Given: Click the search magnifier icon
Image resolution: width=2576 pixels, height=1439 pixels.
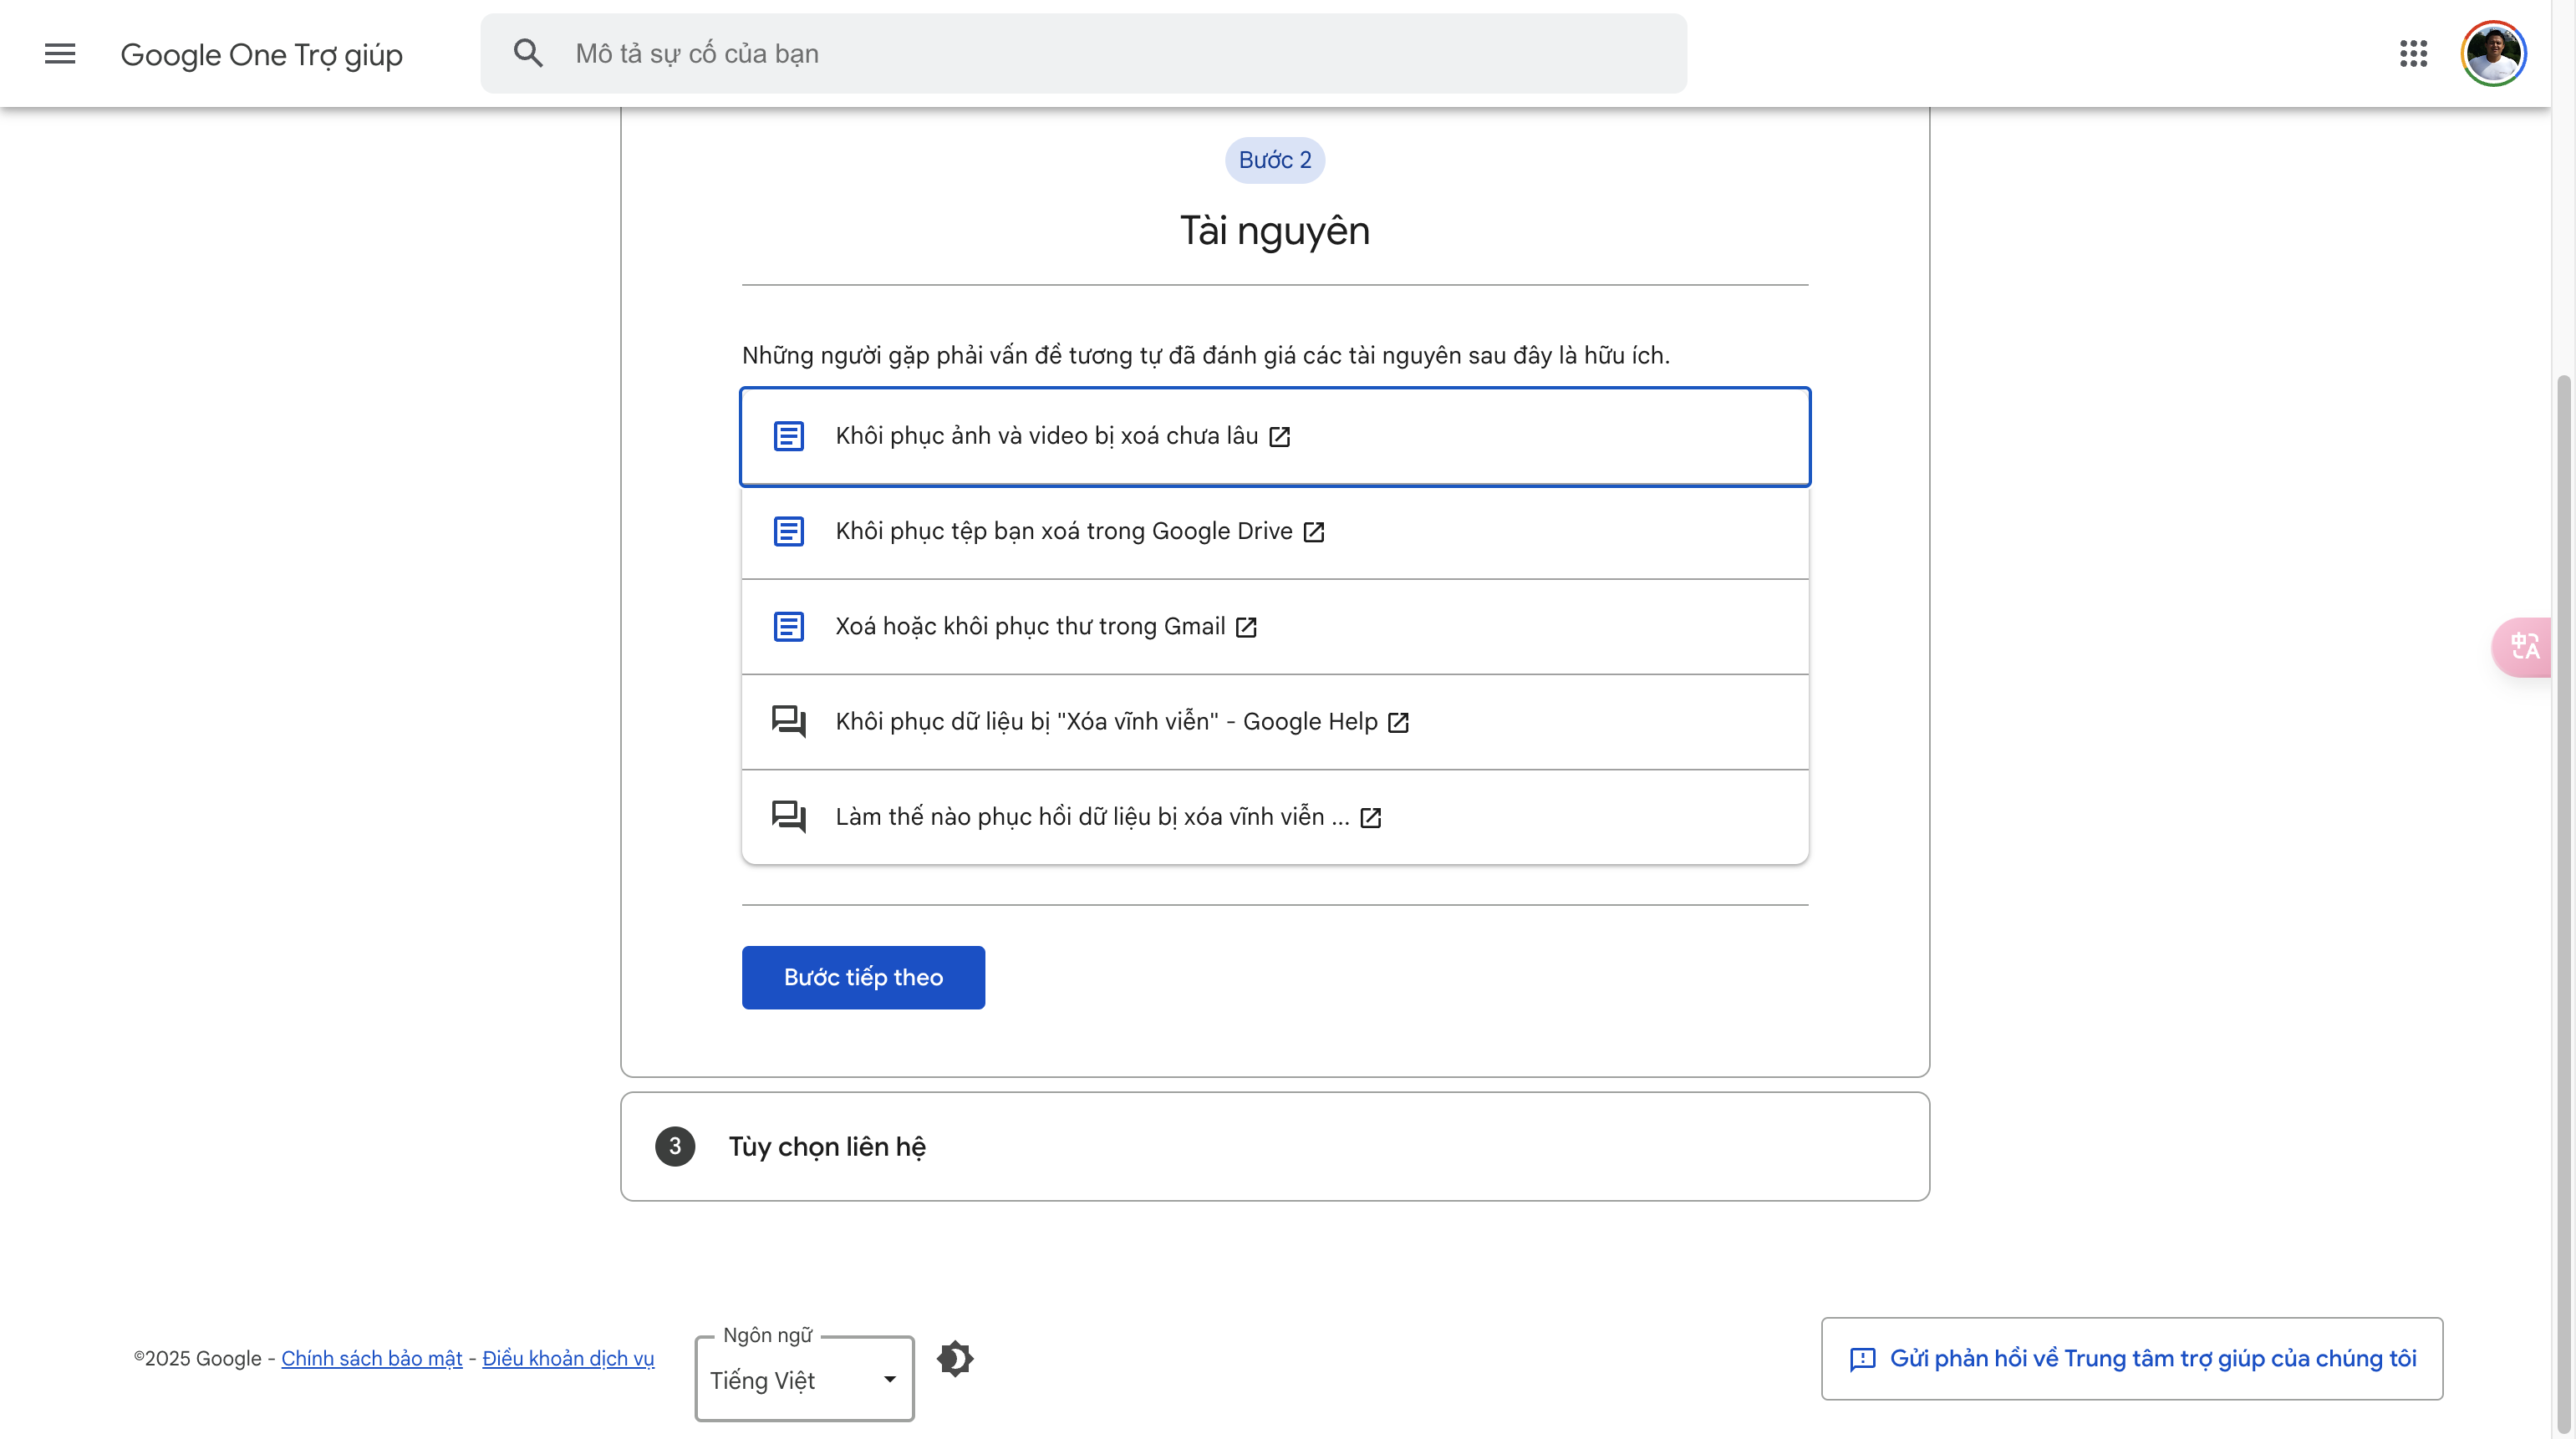Looking at the screenshot, I should (528, 53).
